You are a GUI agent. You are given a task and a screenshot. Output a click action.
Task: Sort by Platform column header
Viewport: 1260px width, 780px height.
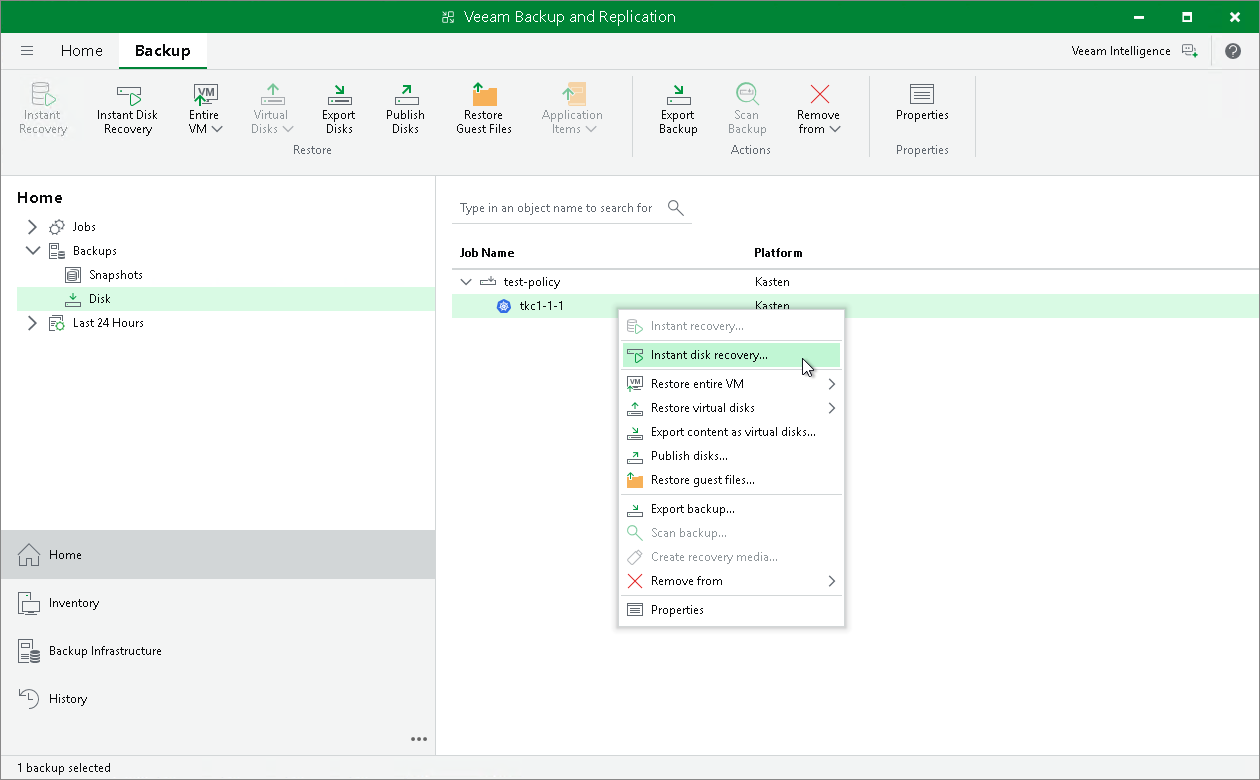(x=778, y=253)
